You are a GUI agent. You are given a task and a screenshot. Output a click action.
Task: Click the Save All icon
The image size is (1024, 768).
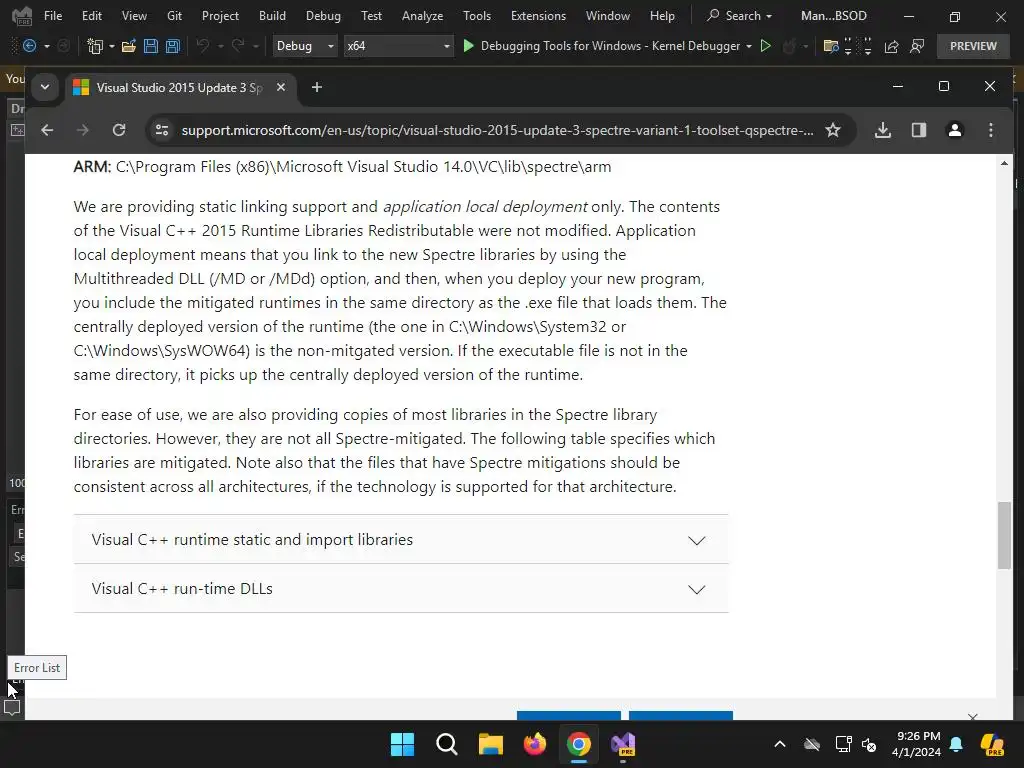(x=172, y=46)
